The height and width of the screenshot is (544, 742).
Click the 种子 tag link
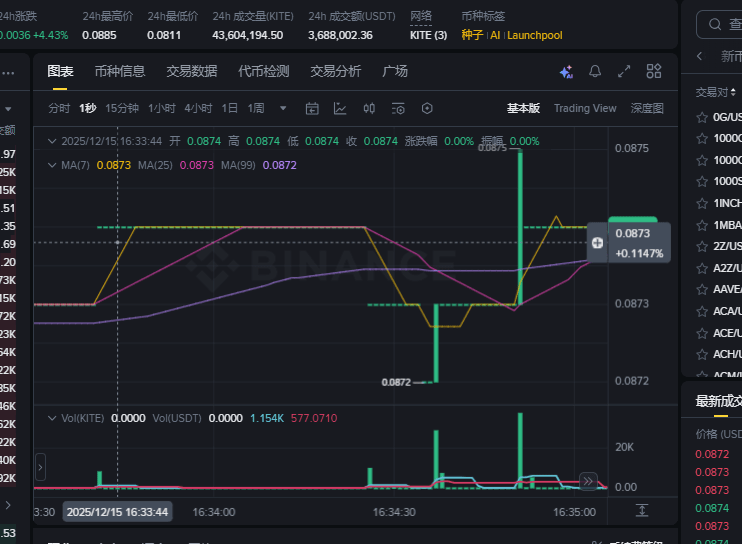472,35
